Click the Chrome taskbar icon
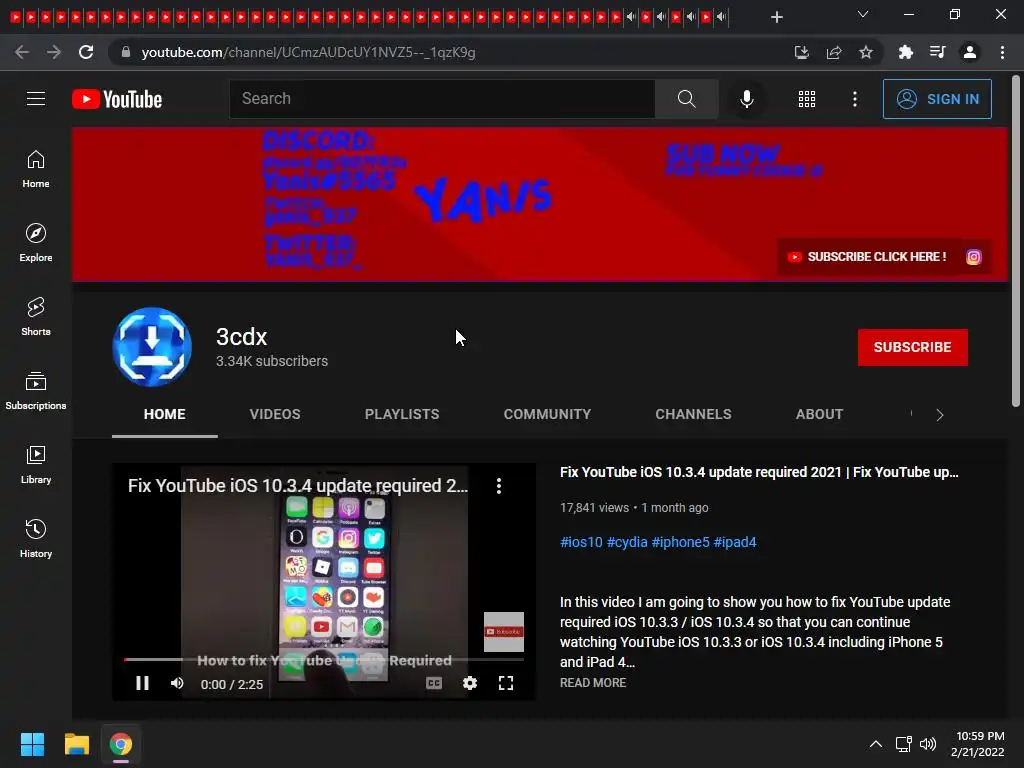 (121, 744)
